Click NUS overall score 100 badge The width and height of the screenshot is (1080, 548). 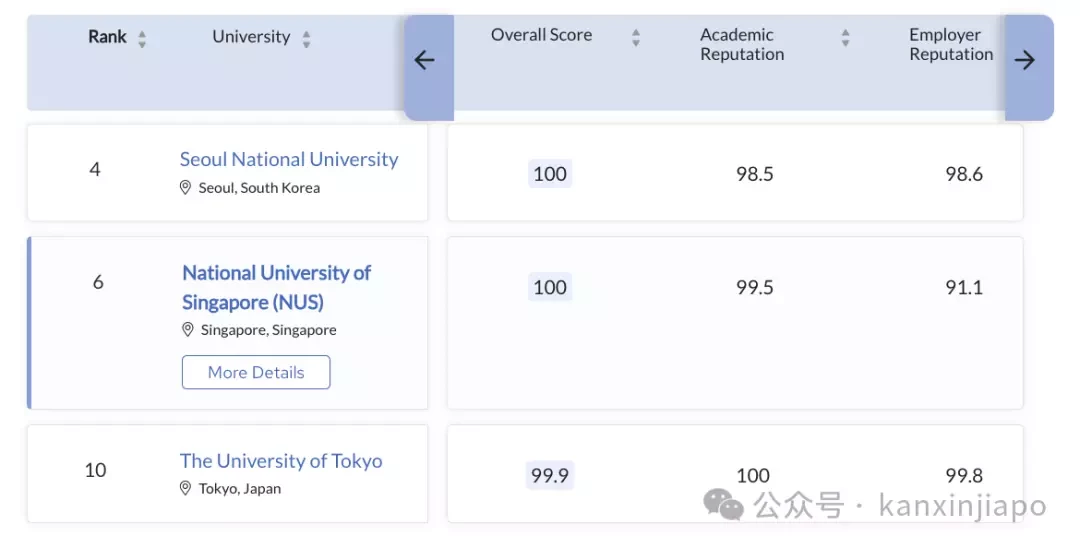pos(550,287)
